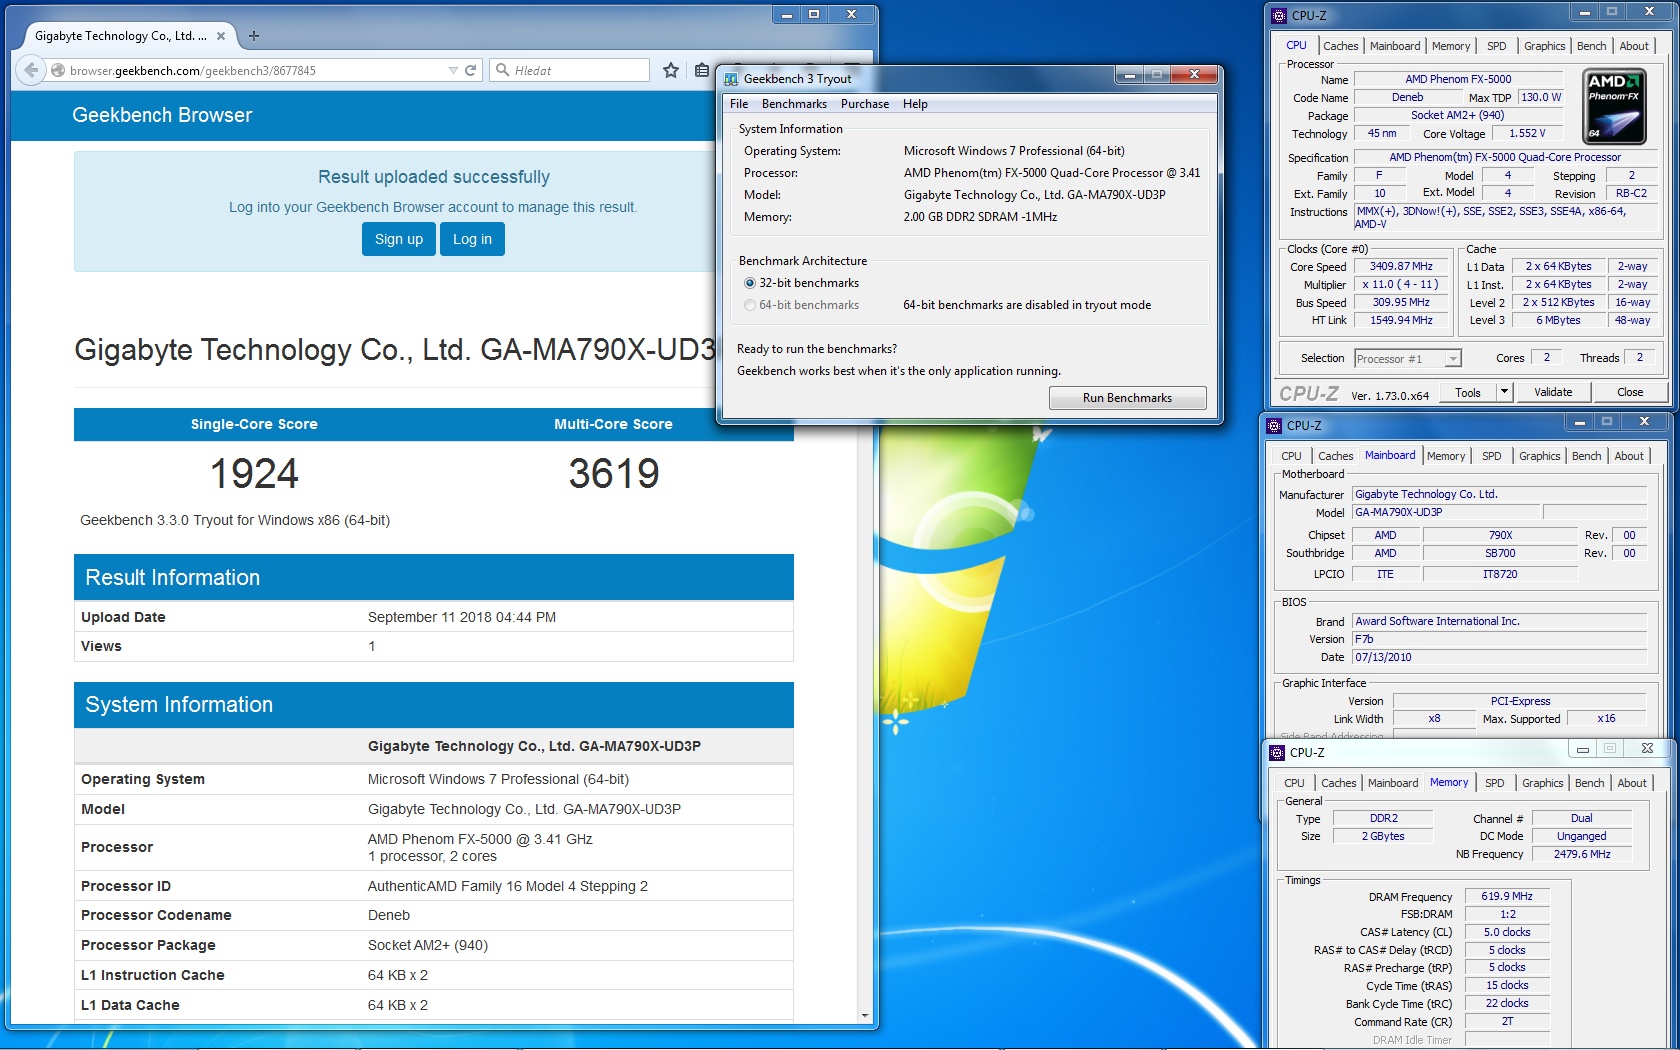Open Graphics tab in the Mainboard-tab CPU-Z window

coord(1539,456)
